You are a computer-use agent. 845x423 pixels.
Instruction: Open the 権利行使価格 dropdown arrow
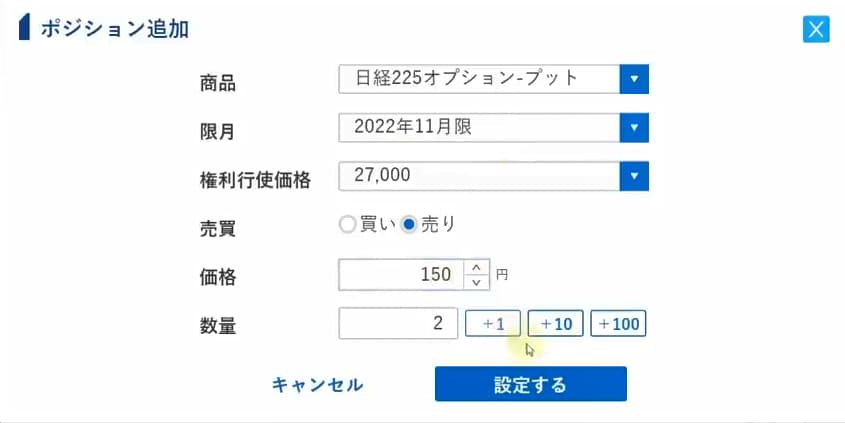634,177
